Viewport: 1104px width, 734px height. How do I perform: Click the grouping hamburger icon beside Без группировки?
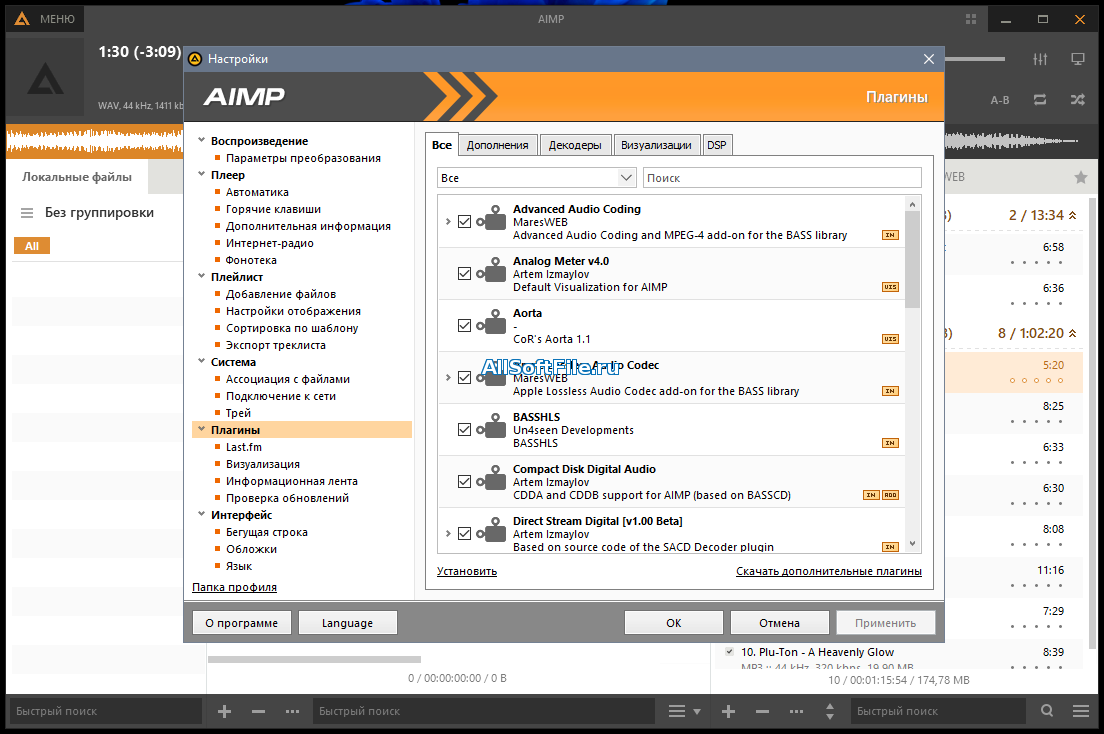click(x=27, y=213)
